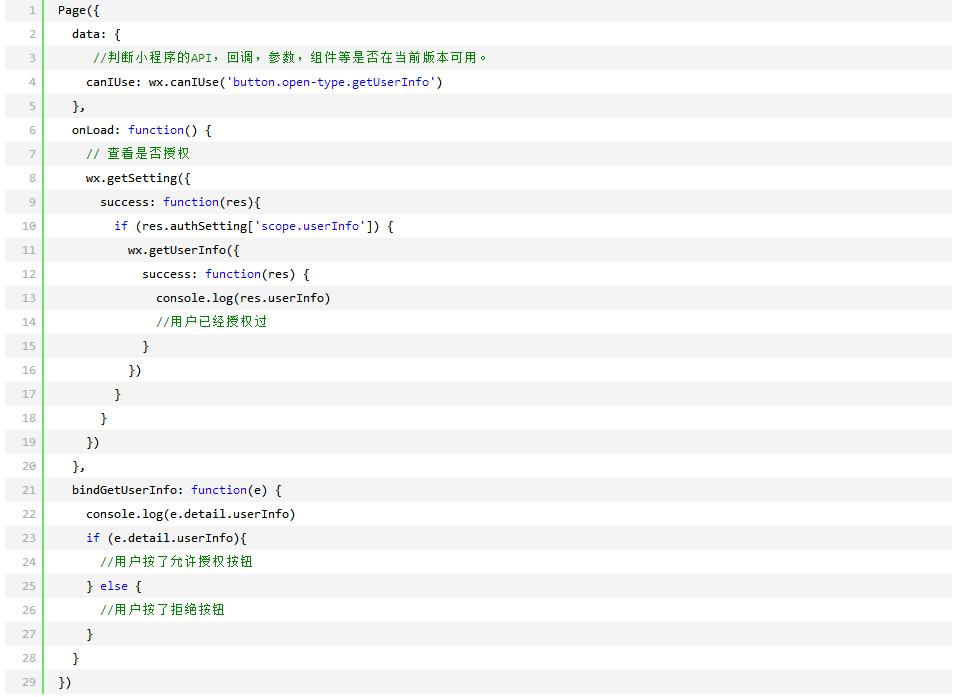Click 'canIUse:' property name on line 4

114,82
